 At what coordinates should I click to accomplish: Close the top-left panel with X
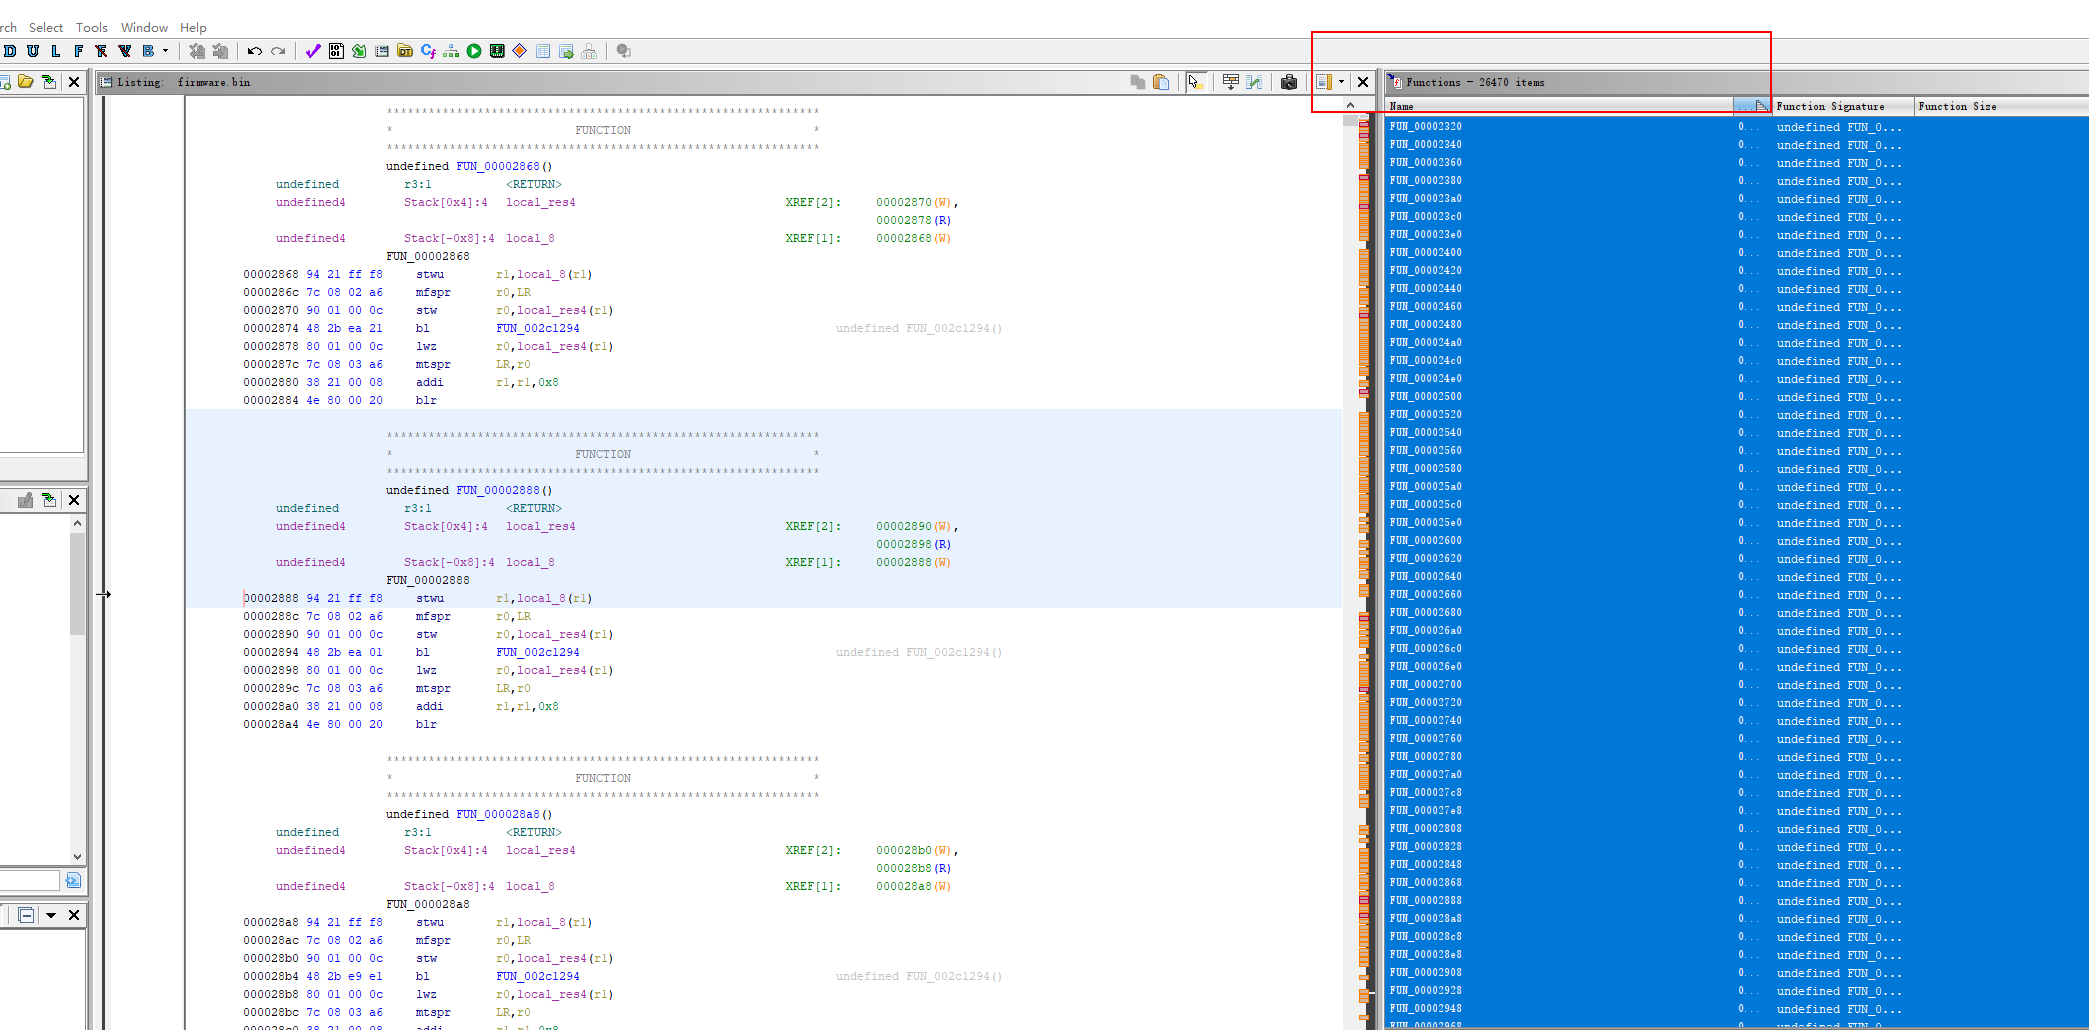[74, 82]
